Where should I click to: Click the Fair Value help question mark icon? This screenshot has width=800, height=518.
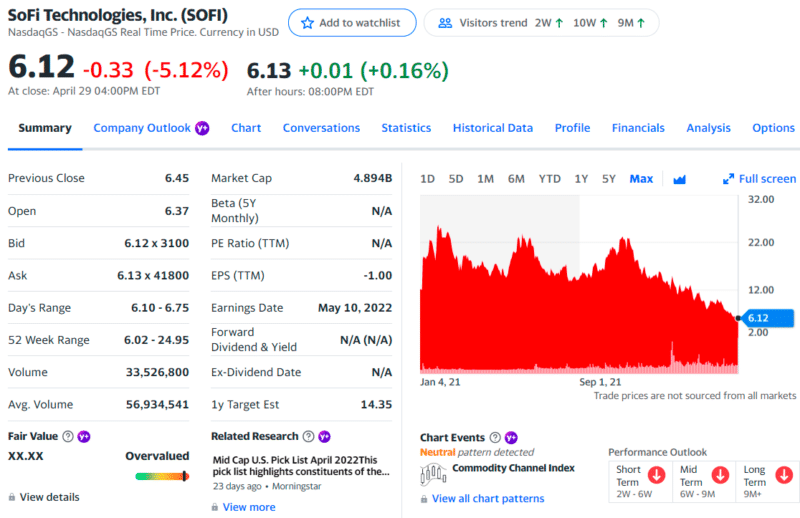(68, 436)
